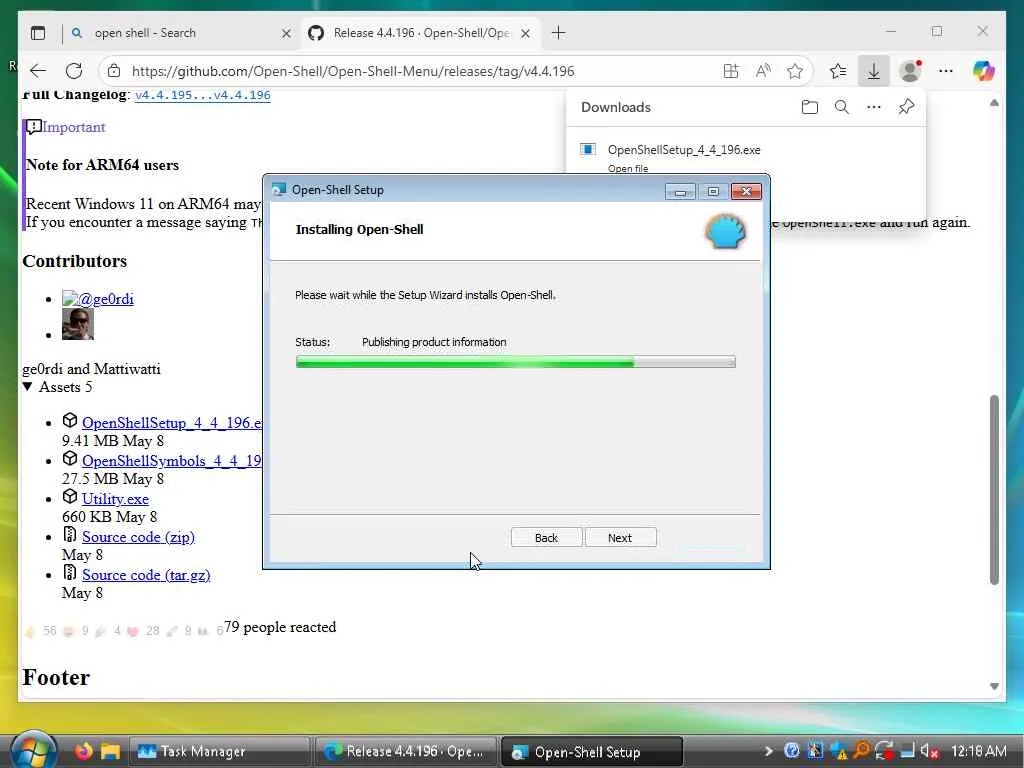This screenshot has width=1024, height=768.
Task: Click Open file under downloaded installer
Action: [x=628, y=168]
